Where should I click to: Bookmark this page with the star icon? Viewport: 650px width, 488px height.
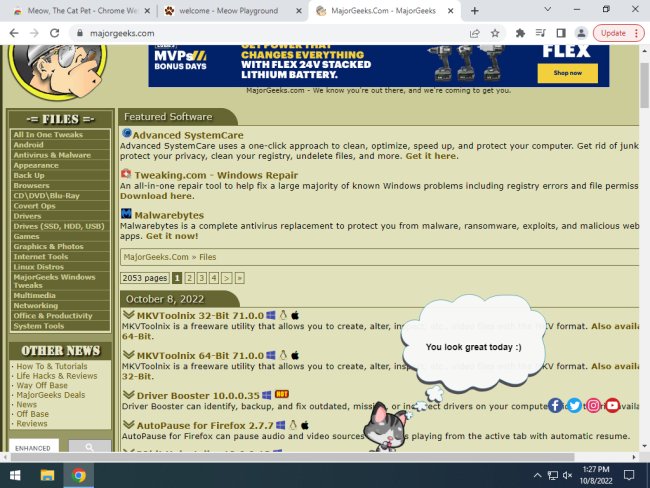tap(495, 33)
